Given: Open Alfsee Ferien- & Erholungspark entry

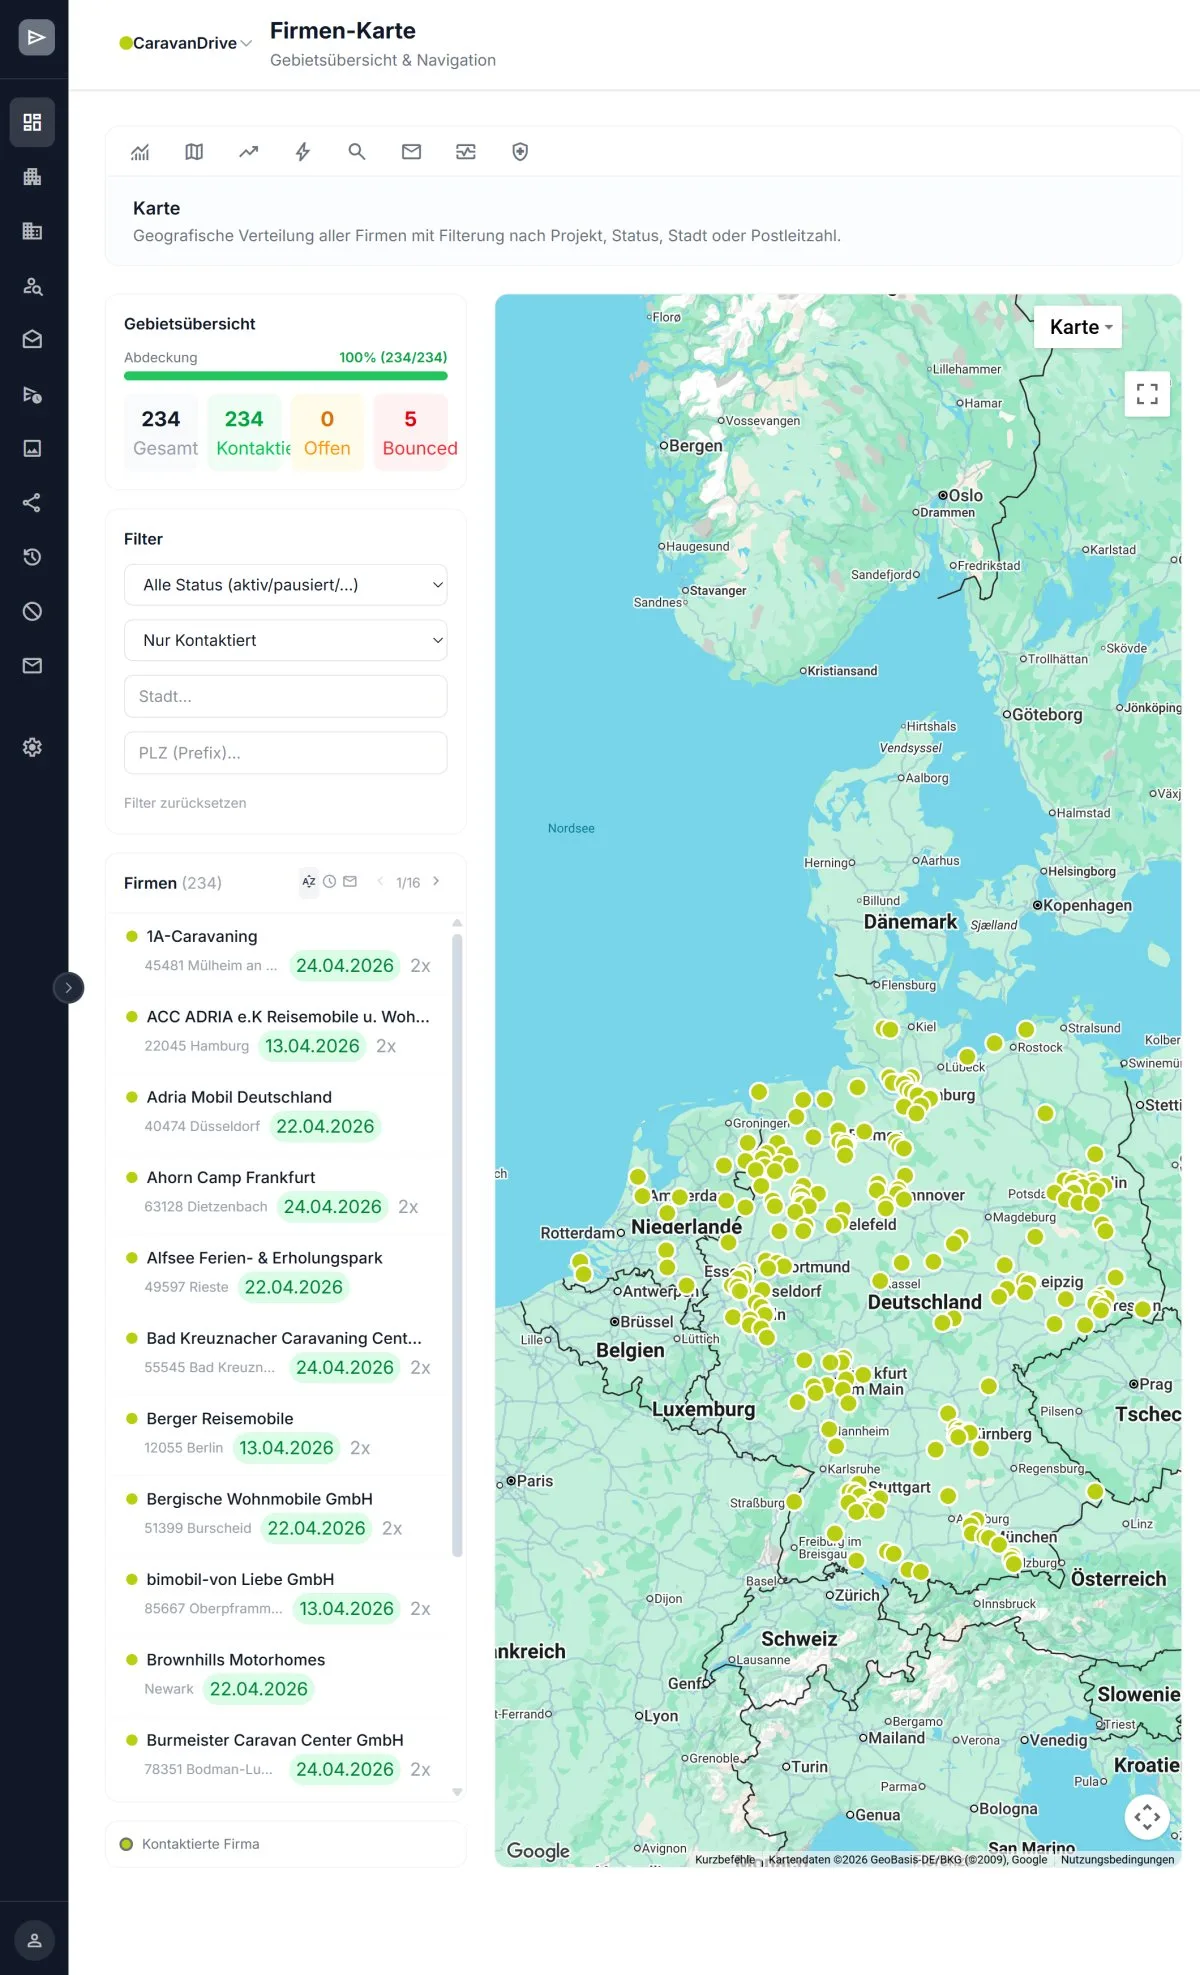Looking at the screenshot, I should (279, 1273).
